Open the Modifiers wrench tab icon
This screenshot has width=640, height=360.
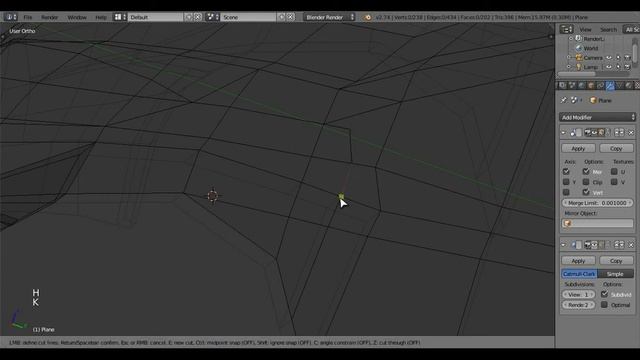point(610,85)
